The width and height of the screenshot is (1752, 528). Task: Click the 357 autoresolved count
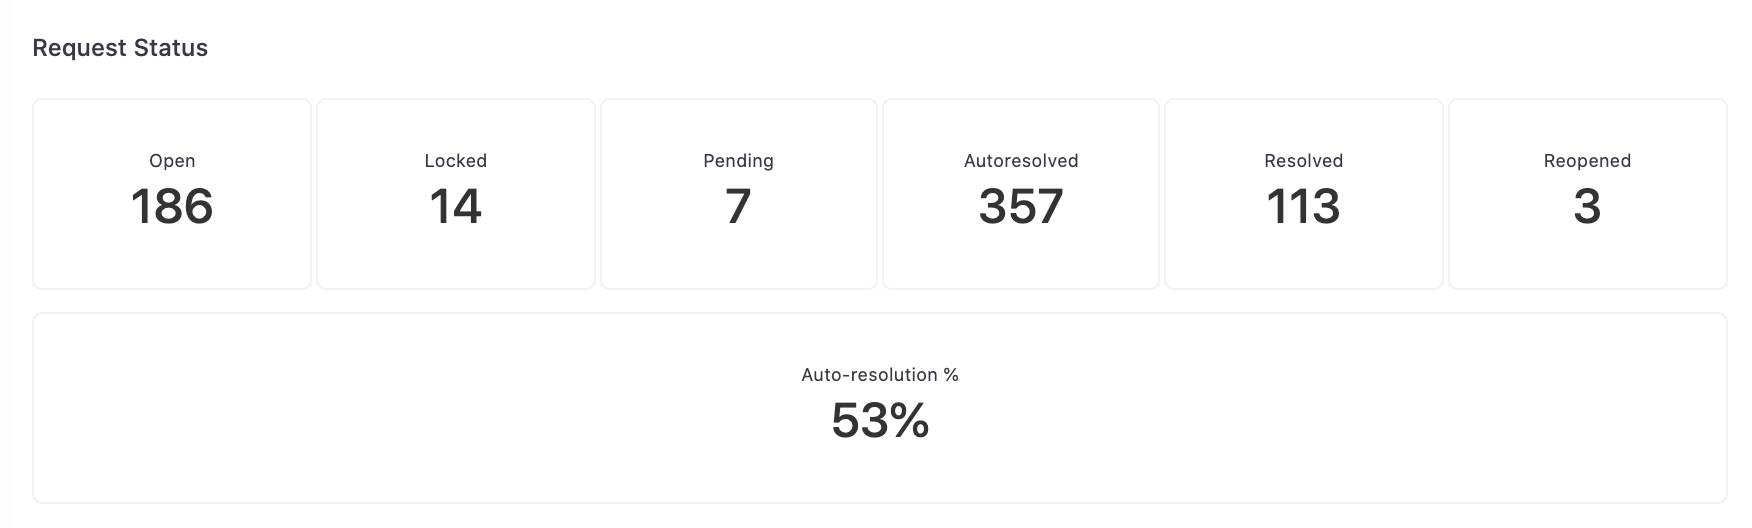pyautogui.click(x=1021, y=206)
